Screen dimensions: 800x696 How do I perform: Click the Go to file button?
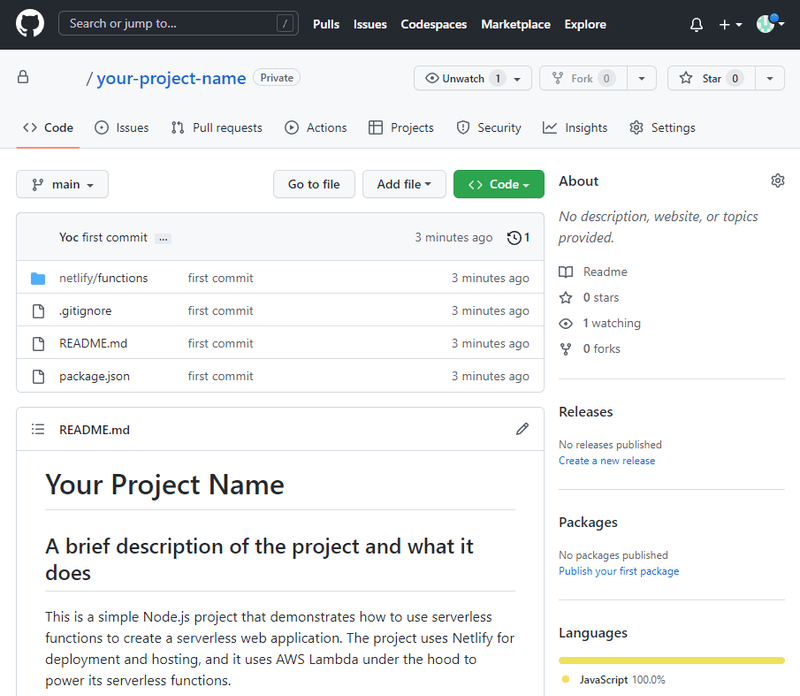click(314, 184)
